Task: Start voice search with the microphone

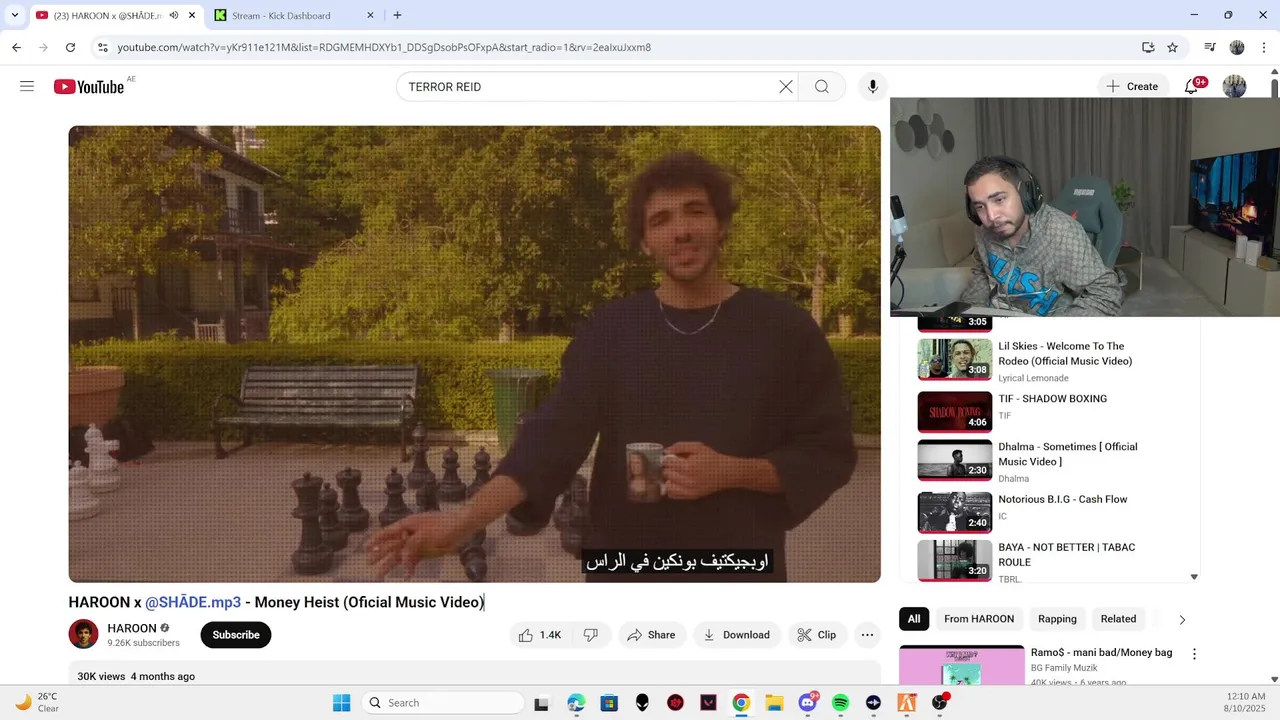Action: (873, 87)
